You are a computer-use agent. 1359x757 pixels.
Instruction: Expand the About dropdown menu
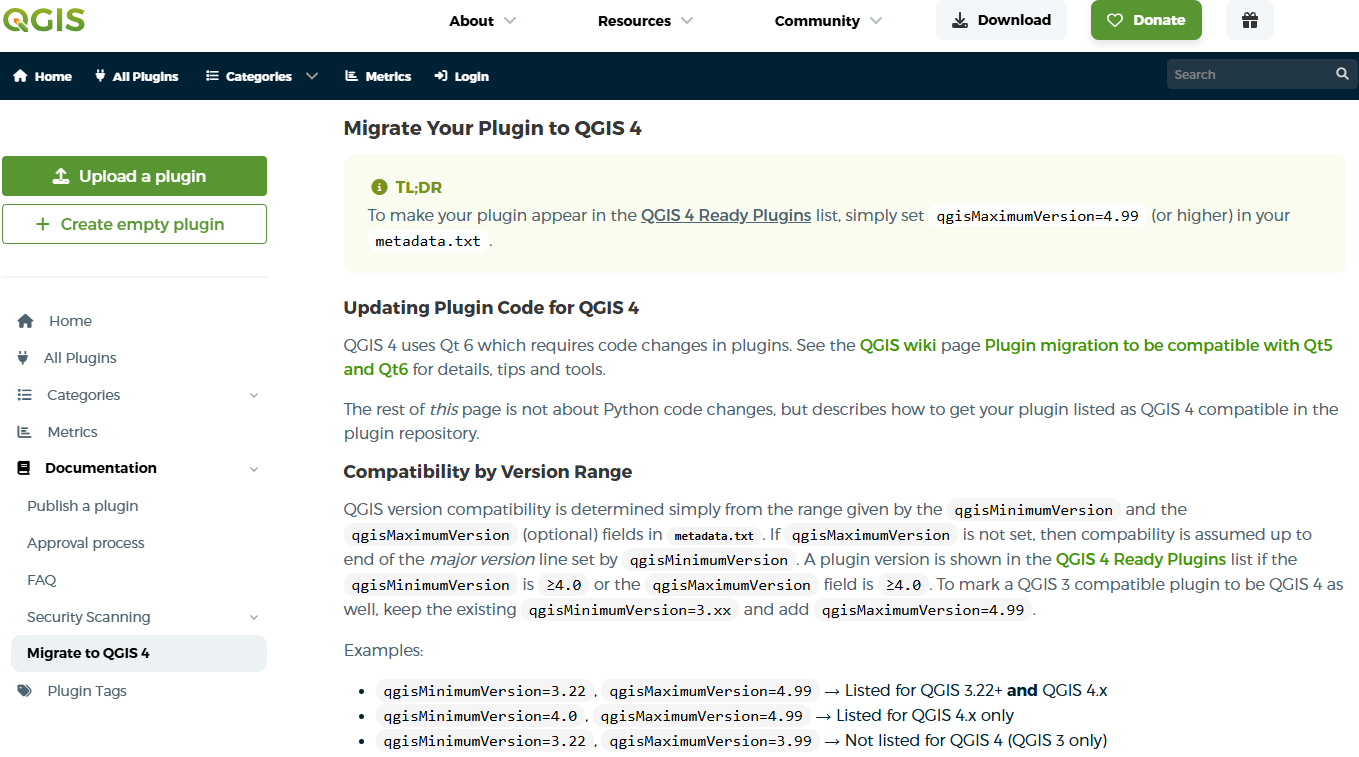pos(482,21)
